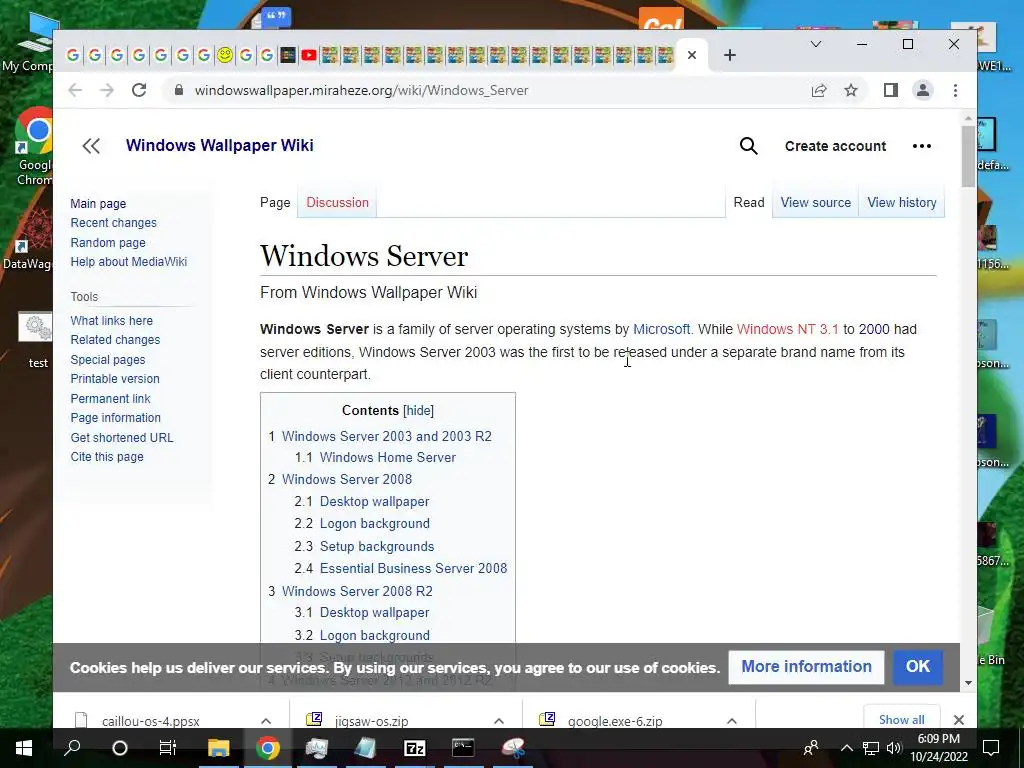Jump to Windows Server 2003 and 2003 R2
The image size is (1024, 768).
tap(387, 436)
